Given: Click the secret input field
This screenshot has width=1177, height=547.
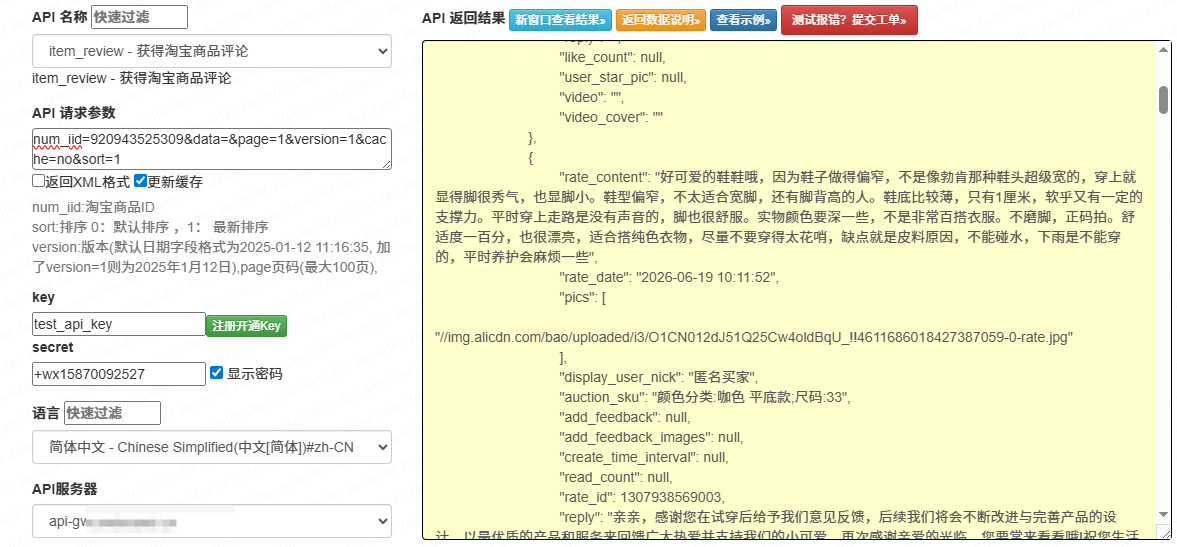Looking at the screenshot, I should 119,374.
